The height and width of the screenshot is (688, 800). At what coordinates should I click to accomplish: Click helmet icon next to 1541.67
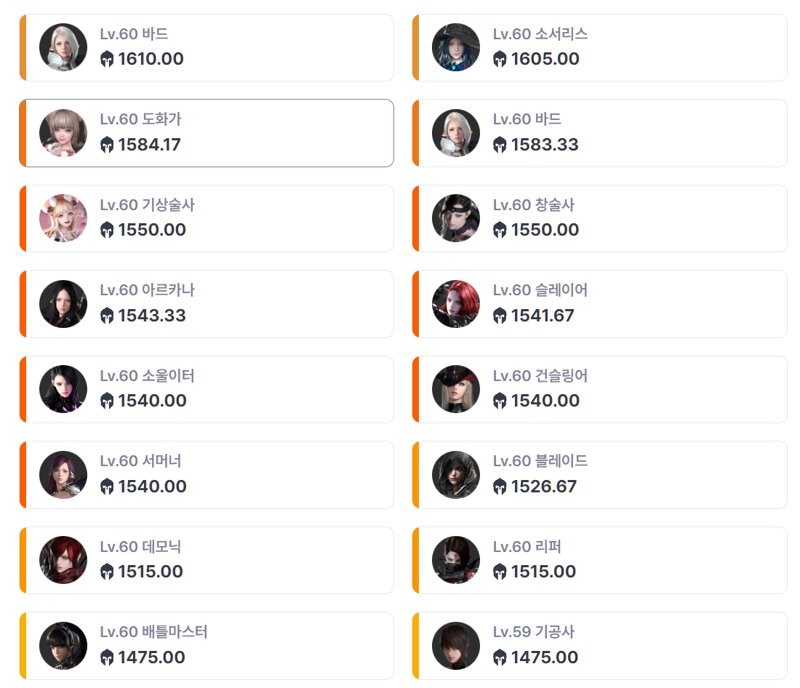click(499, 316)
